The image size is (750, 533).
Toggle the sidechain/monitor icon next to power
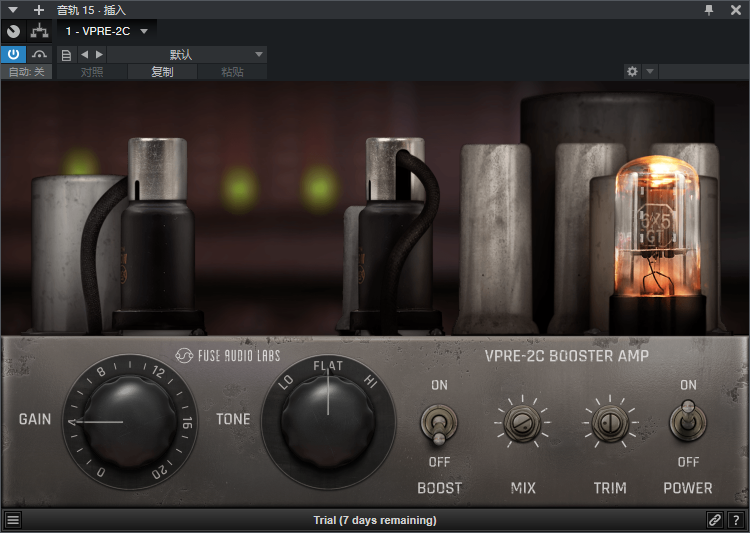pyautogui.click(x=39, y=55)
